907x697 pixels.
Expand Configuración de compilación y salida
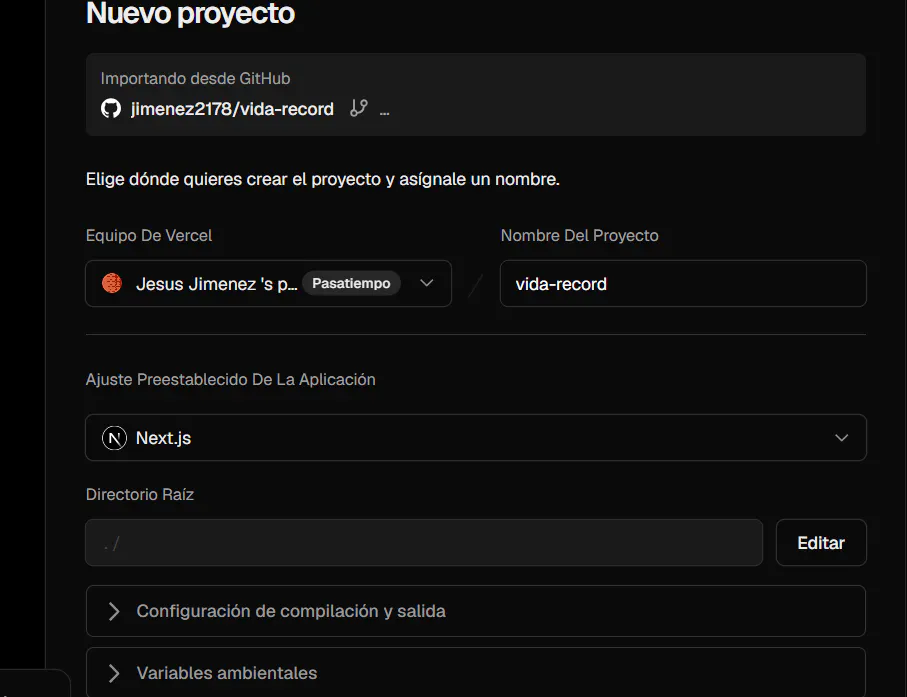pyautogui.click(x=475, y=611)
